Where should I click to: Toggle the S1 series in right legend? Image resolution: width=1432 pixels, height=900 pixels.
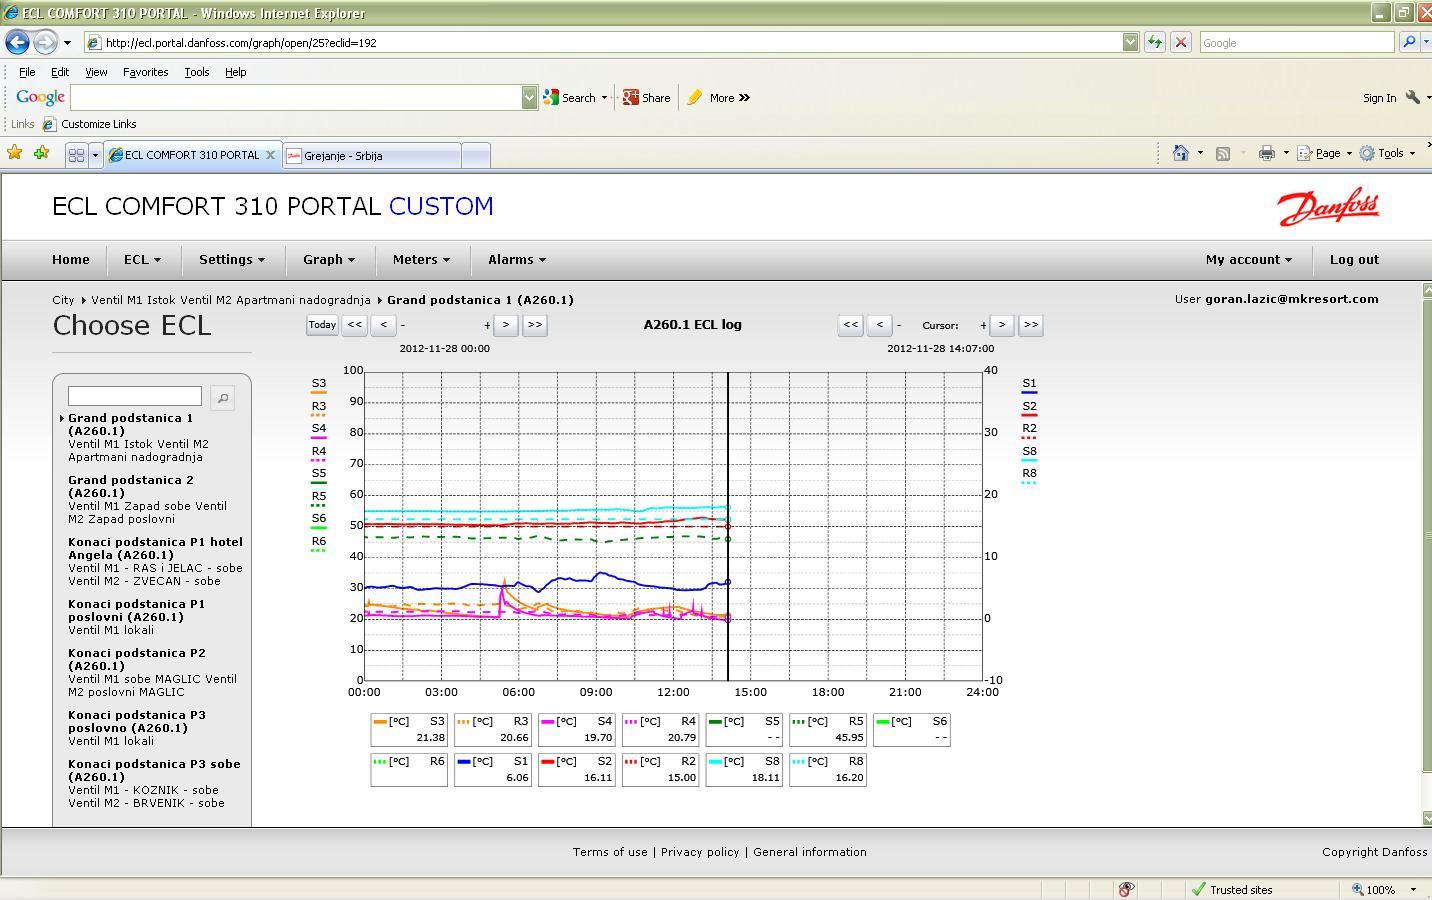pyautogui.click(x=1029, y=384)
